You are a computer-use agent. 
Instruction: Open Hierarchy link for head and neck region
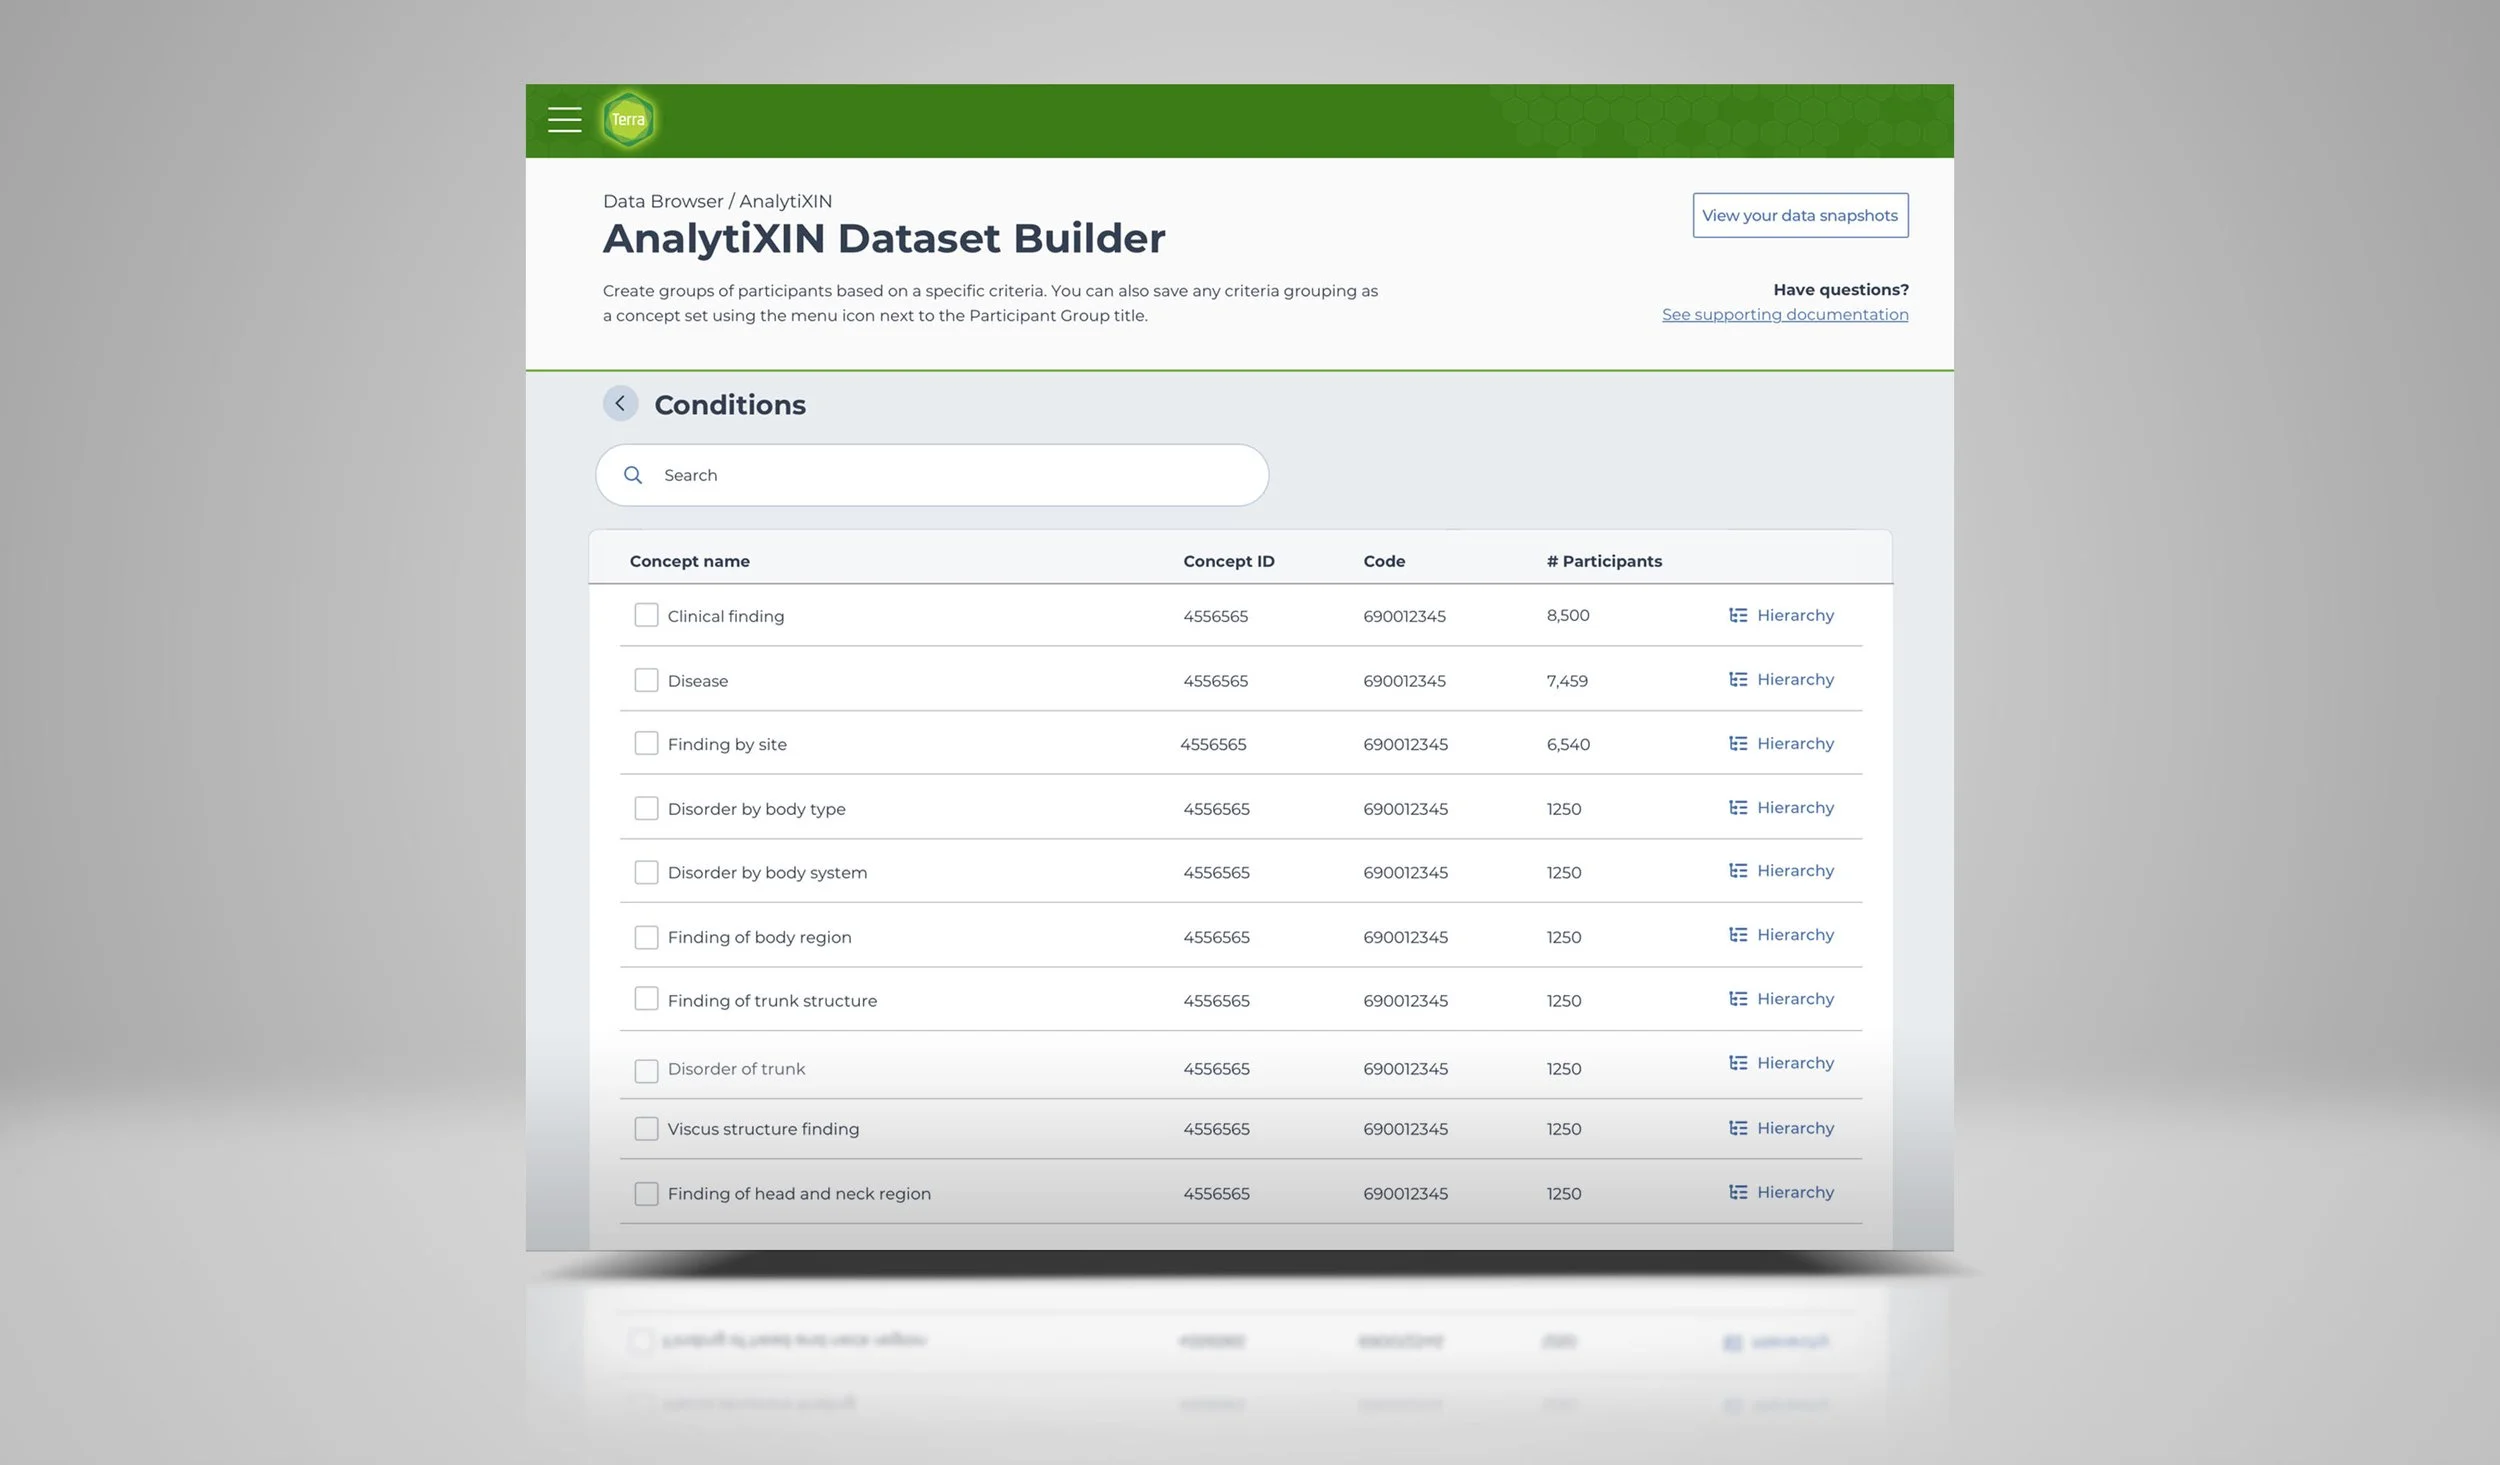point(1795,1193)
